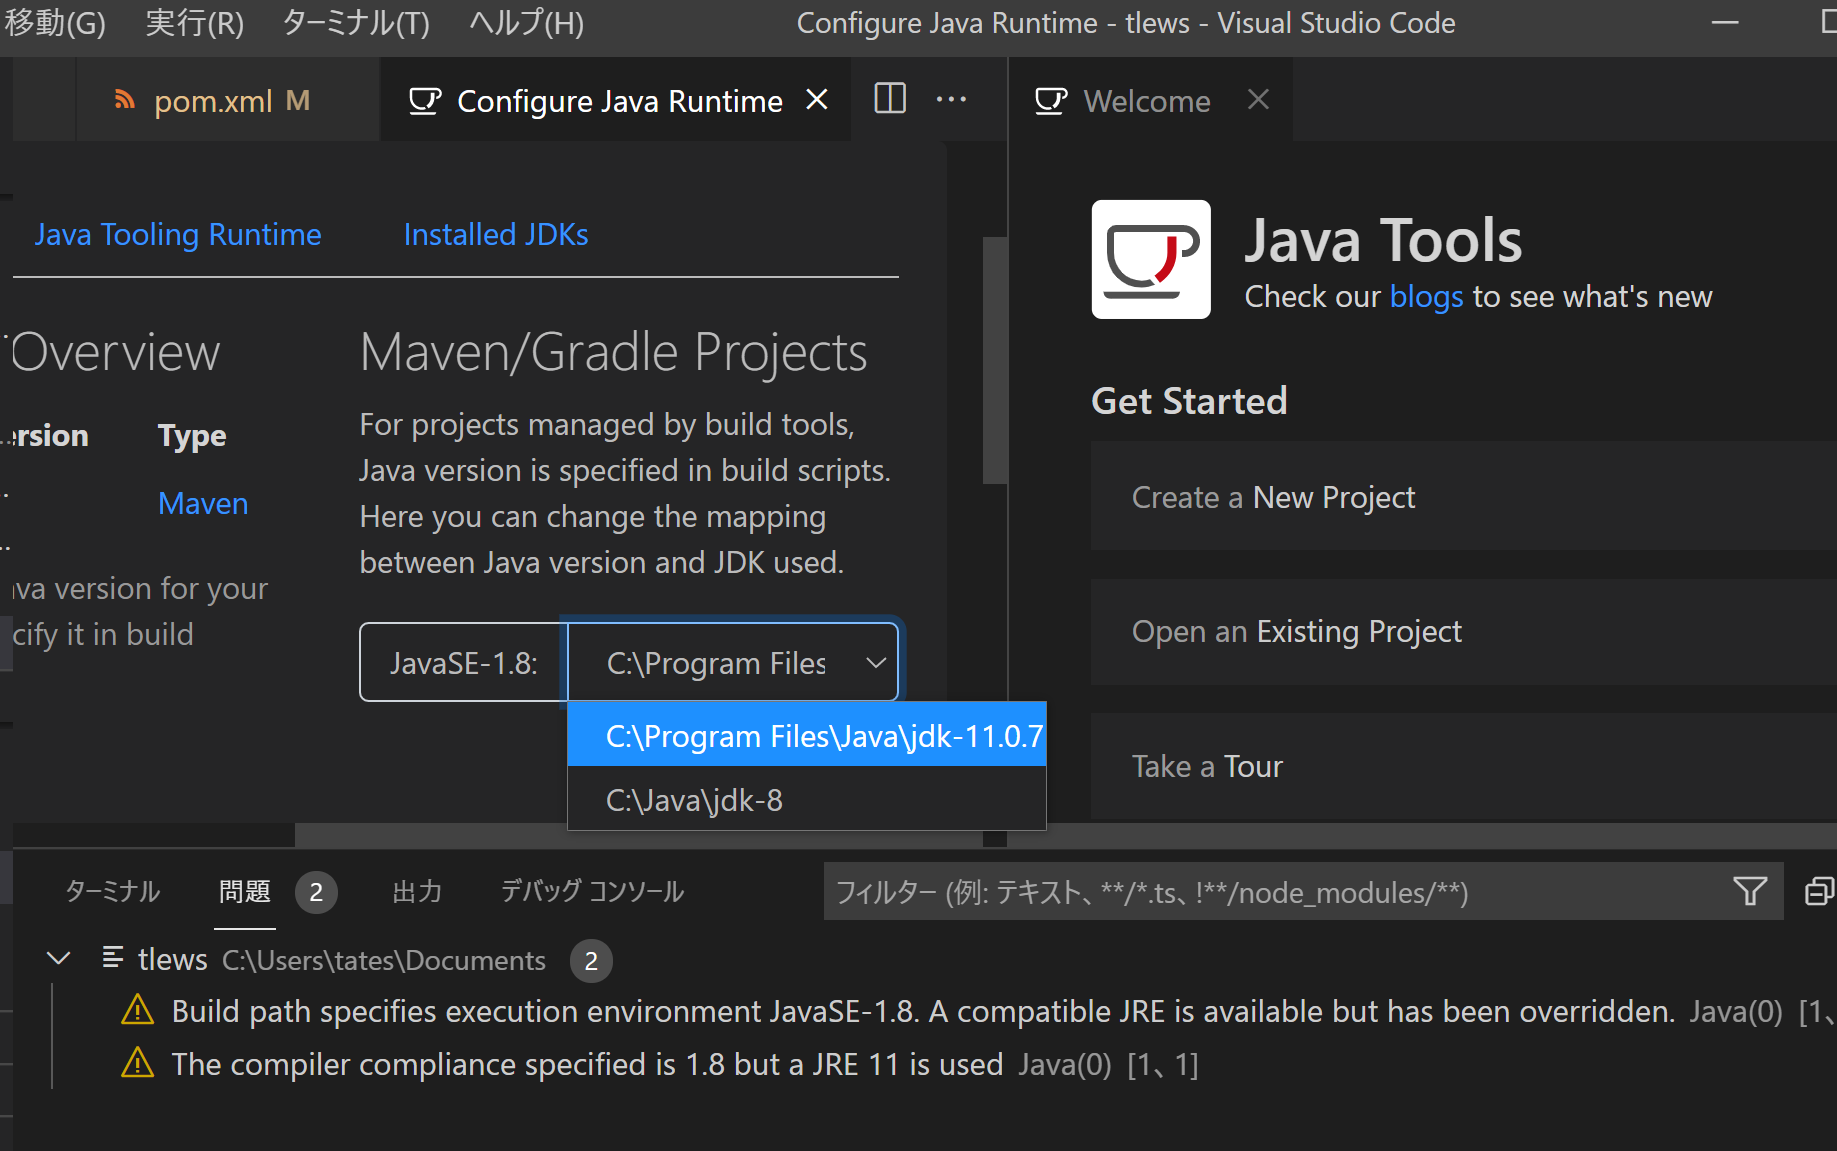Click the first warning triangle icon
The image size is (1837, 1151).
point(137,1011)
